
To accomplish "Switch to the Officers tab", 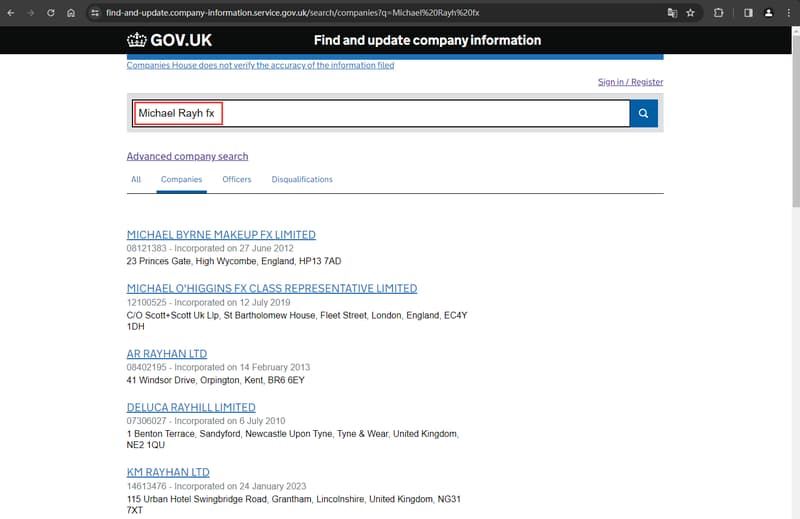I will [237, 179].
